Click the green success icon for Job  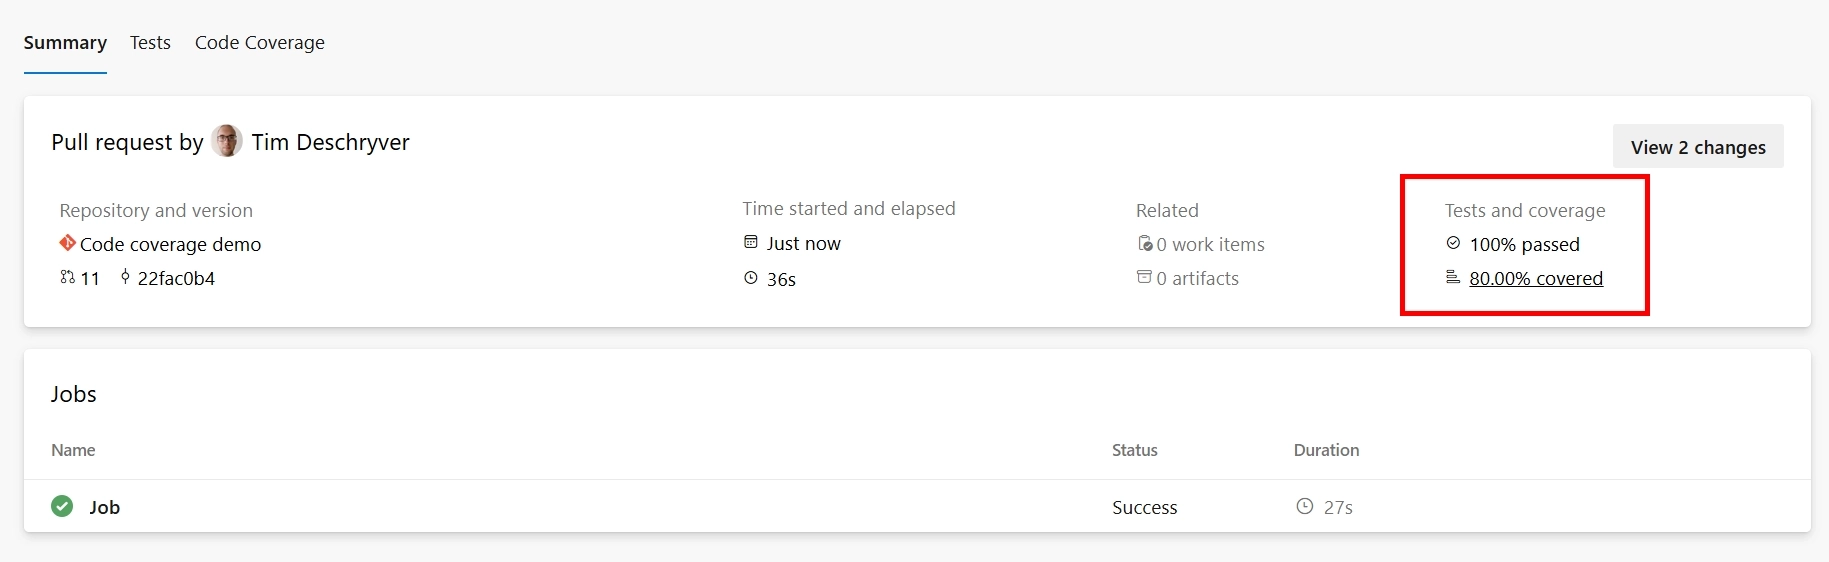[62, 506]
